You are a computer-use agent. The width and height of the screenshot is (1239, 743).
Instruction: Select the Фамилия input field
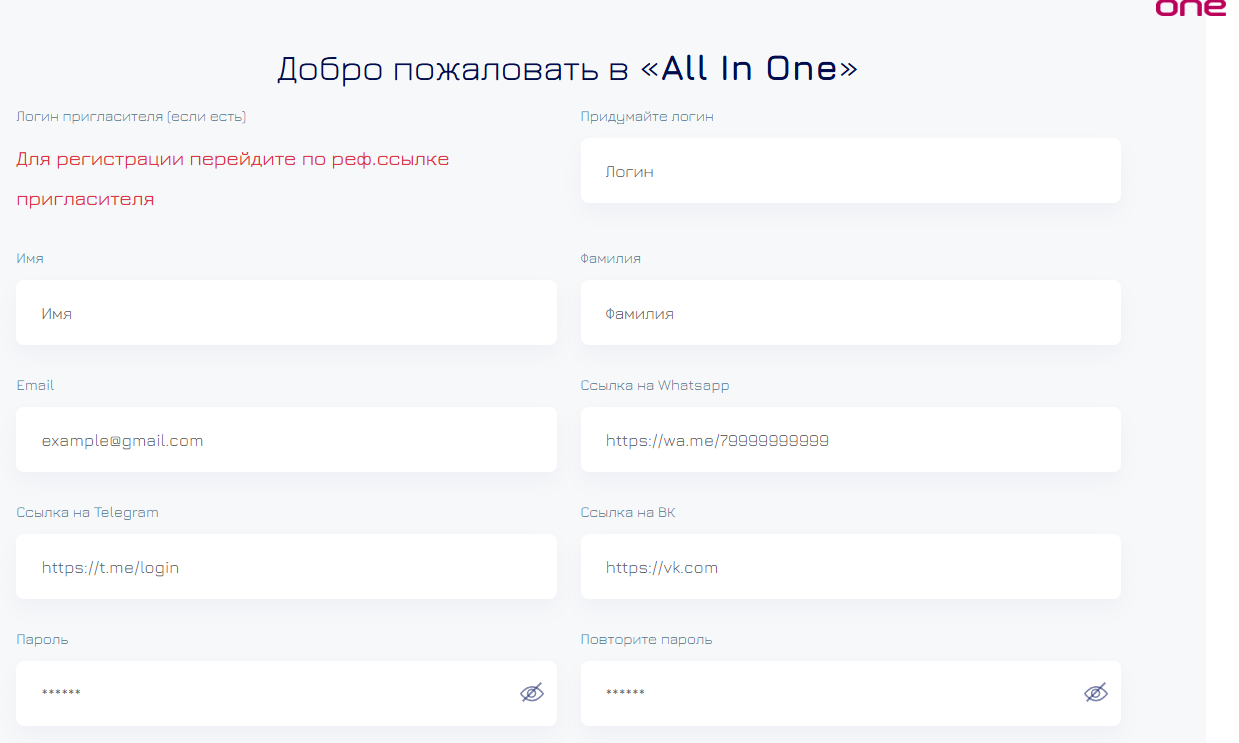click(x=850, y=313)
